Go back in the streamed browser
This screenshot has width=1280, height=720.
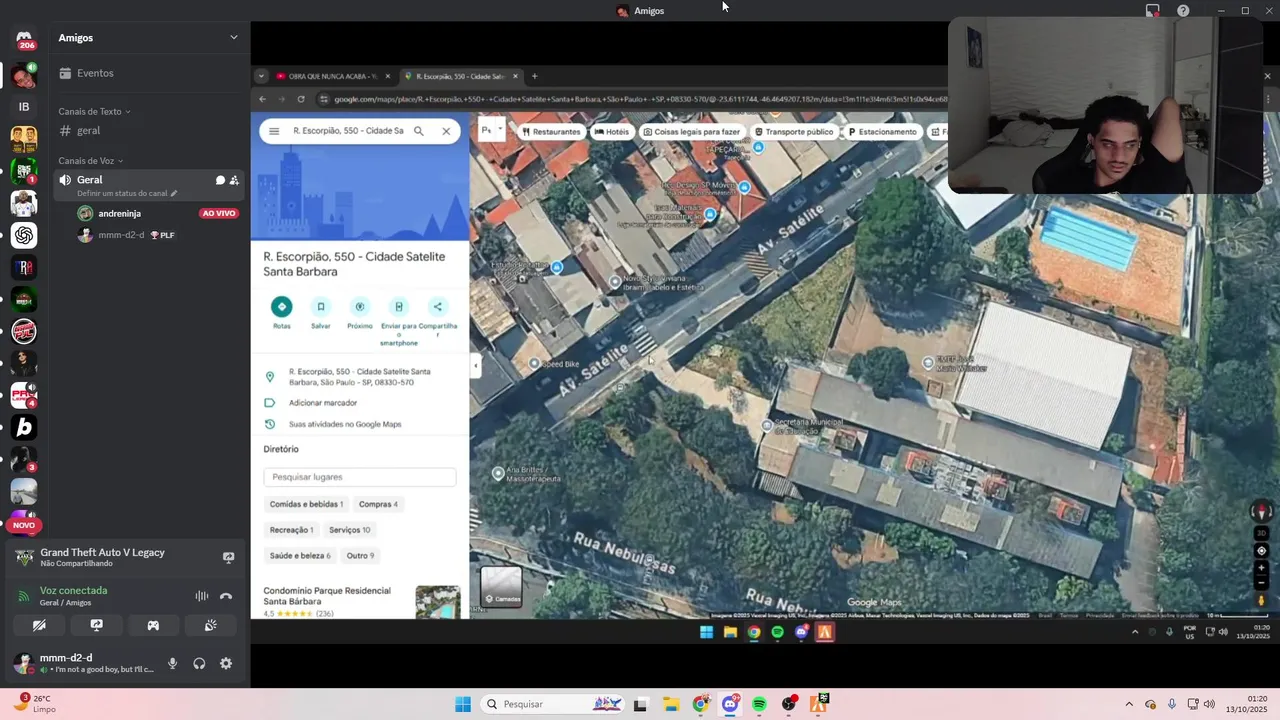tap(262, 99)
